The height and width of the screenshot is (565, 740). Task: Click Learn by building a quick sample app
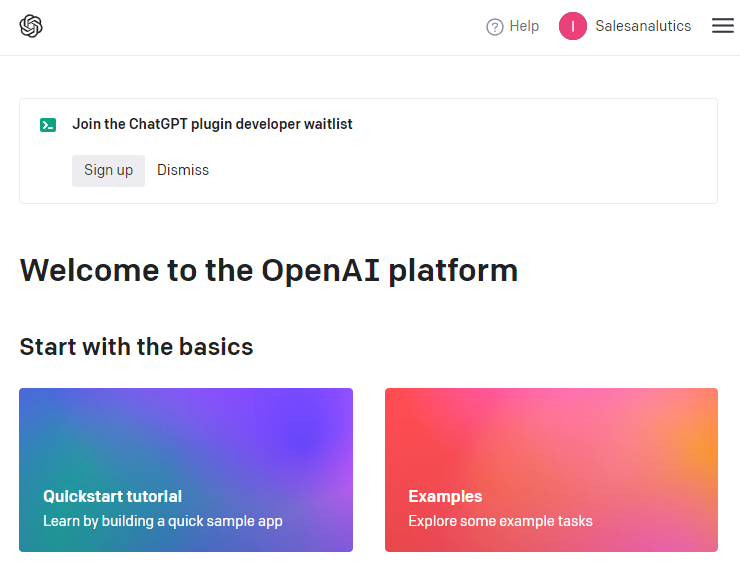(x=163, y=521)
